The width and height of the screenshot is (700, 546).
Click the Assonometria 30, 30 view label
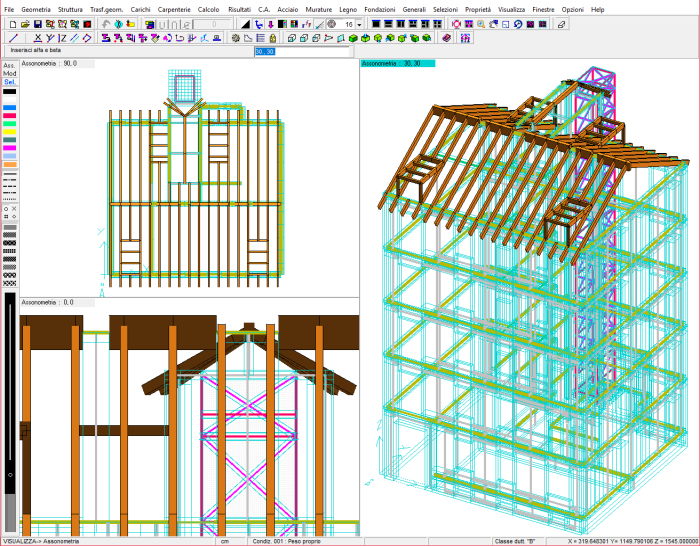(398, 63)
